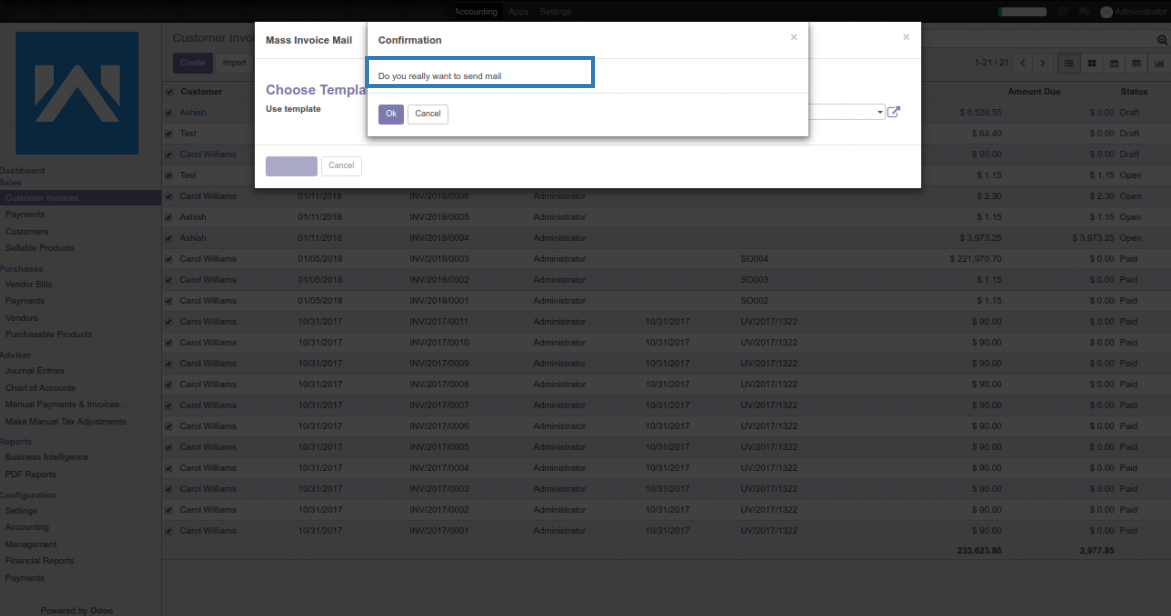Open Financial Reports in sidebar
This screenshot has width=1171, height=616.
(40, 561)
